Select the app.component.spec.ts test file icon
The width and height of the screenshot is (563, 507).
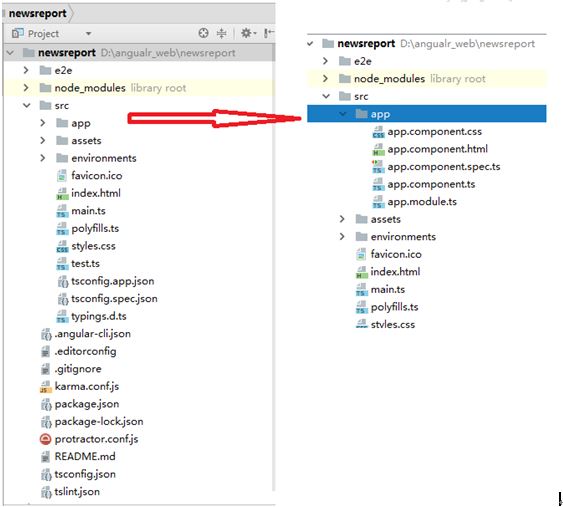click(378, 167)
